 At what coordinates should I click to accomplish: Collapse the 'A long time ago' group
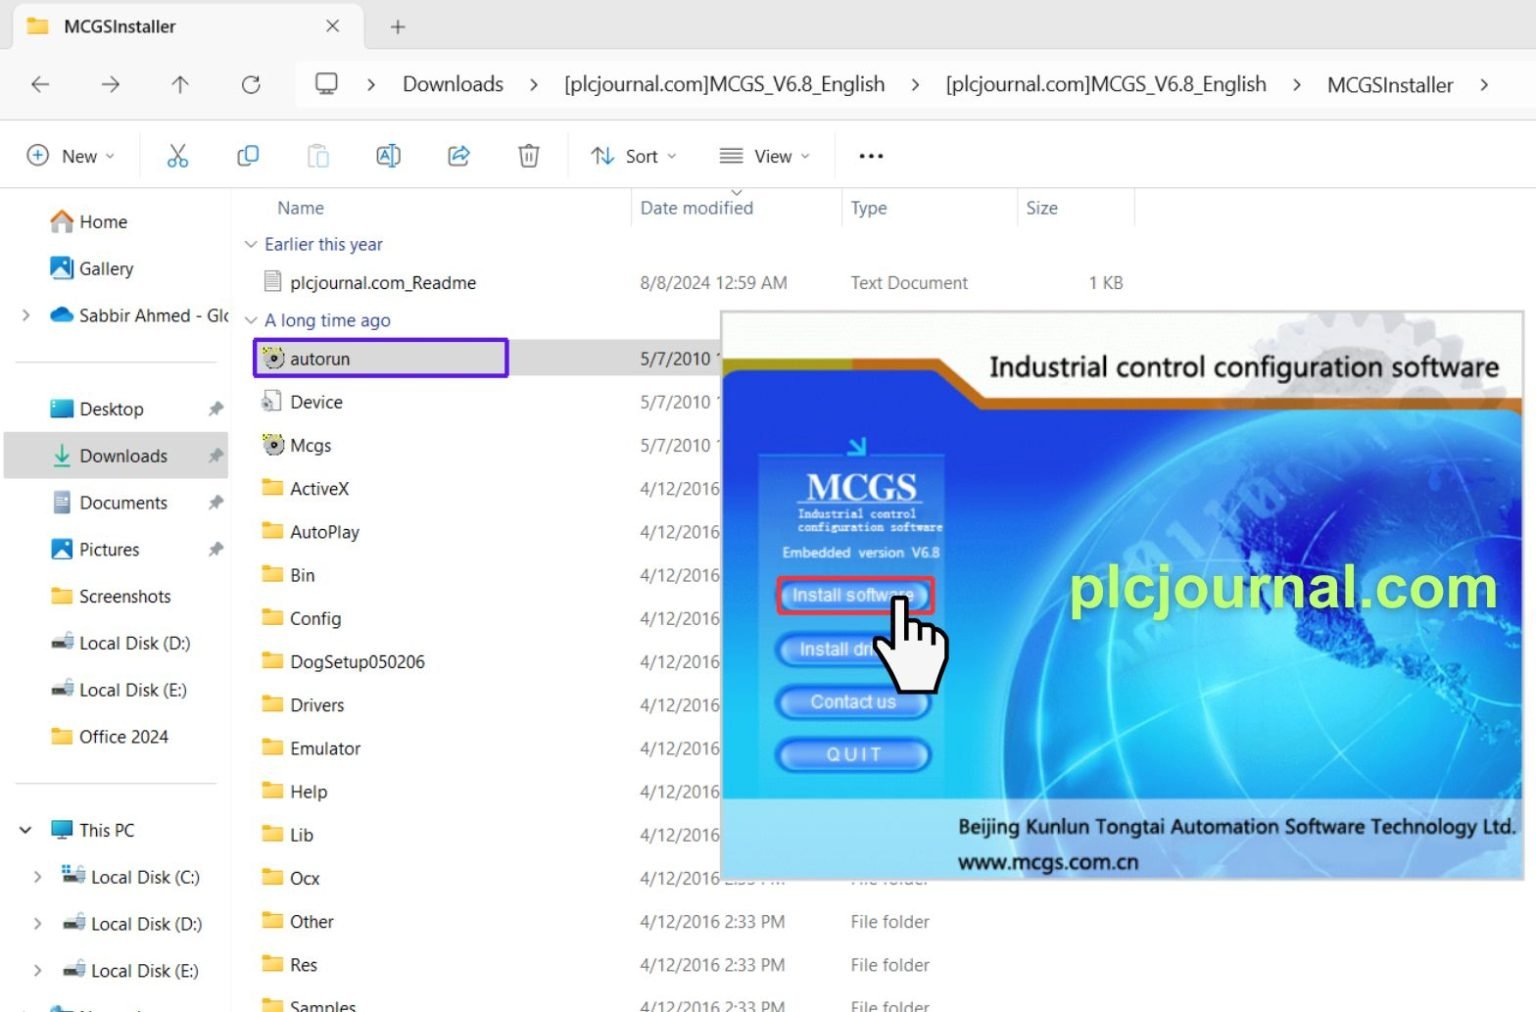(x=250, y=320)
